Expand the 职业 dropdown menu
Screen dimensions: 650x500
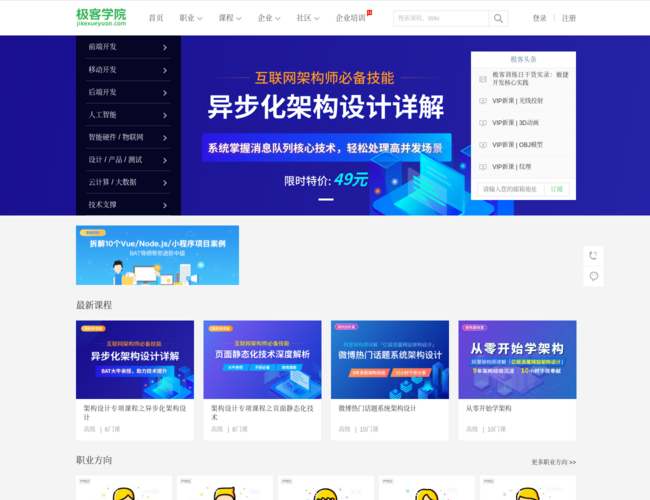tap(191, 18)
